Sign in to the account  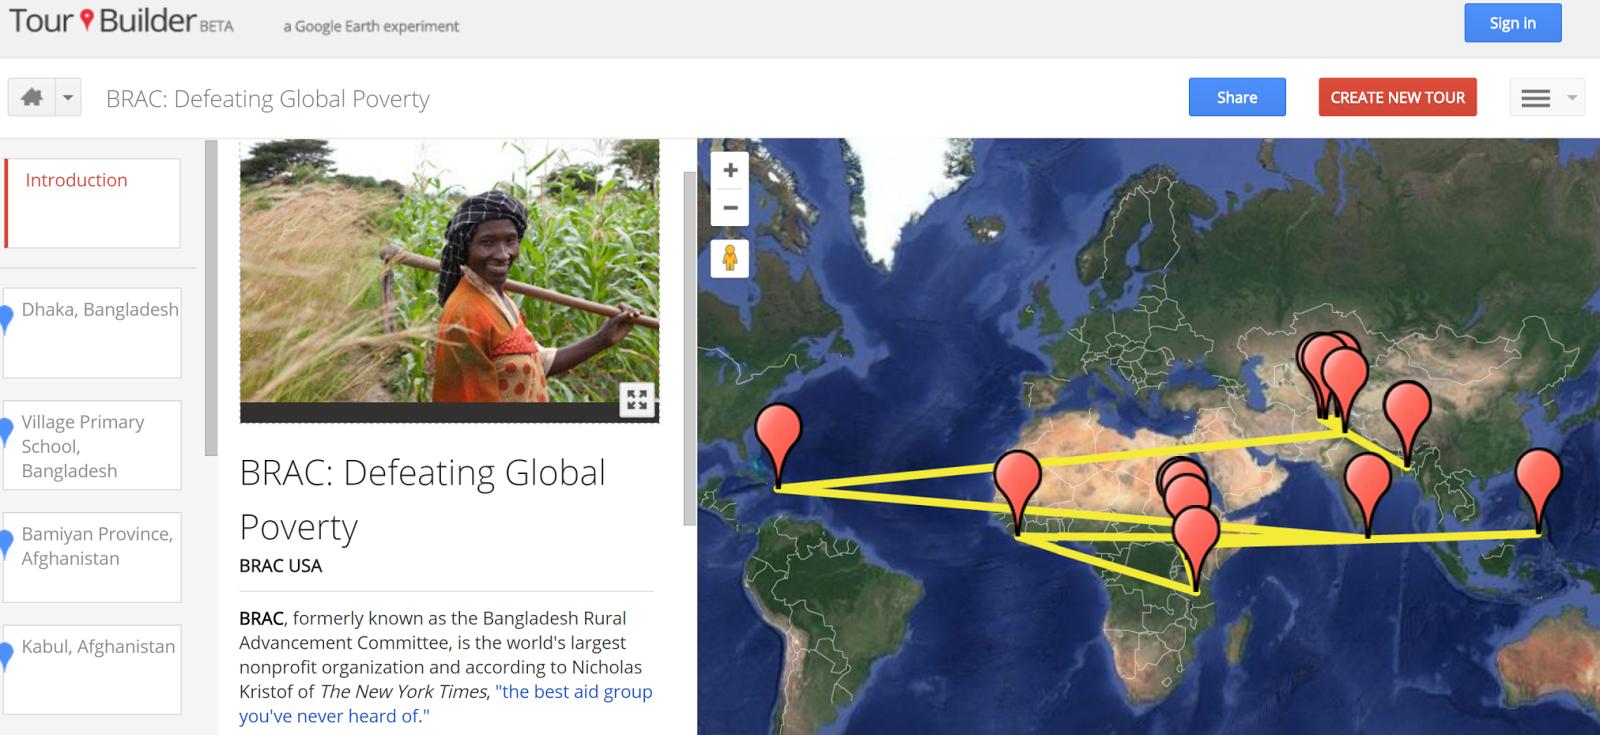tap(1512, 23)
